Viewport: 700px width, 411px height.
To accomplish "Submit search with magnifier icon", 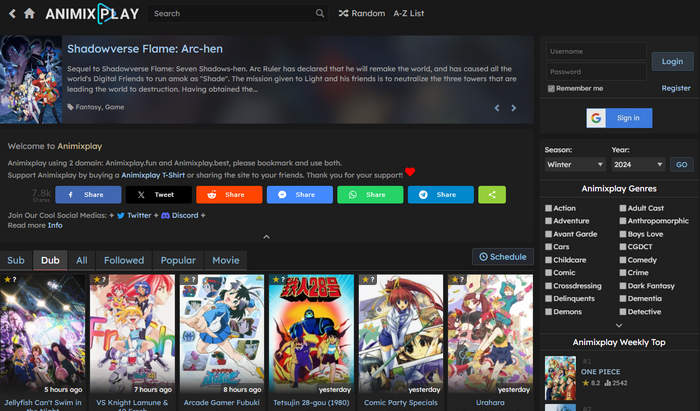I will pyautogui.click(x=320, y=13).
